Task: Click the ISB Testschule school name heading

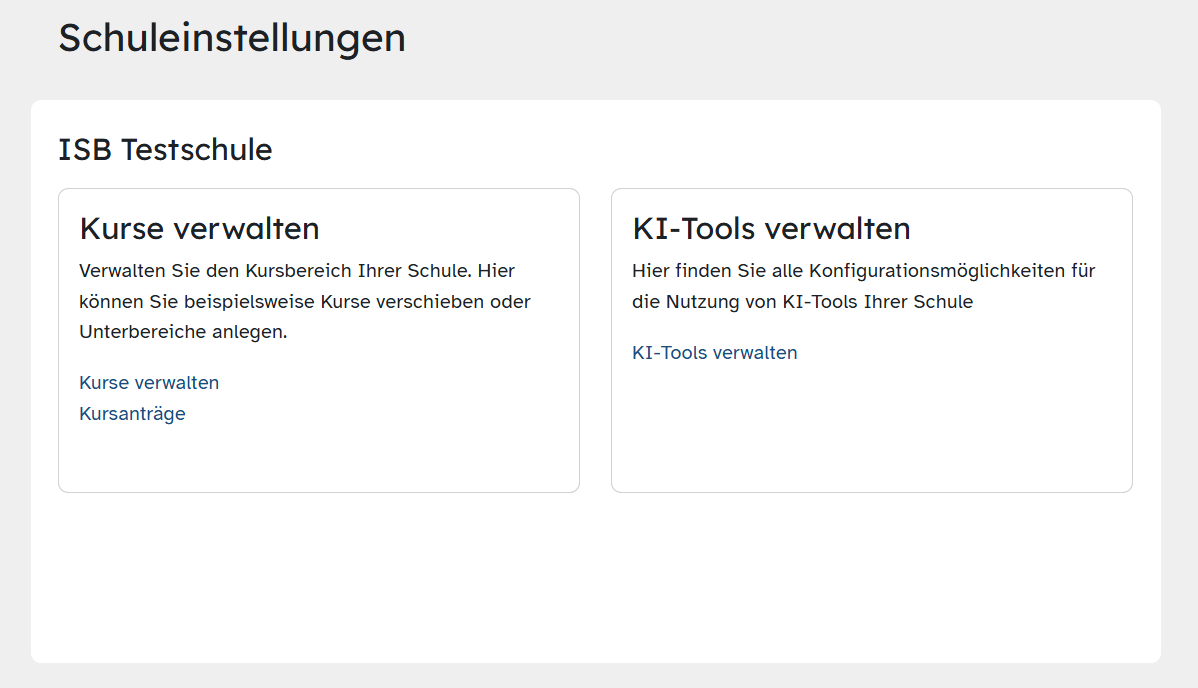Action: click(x=165, y=150)
